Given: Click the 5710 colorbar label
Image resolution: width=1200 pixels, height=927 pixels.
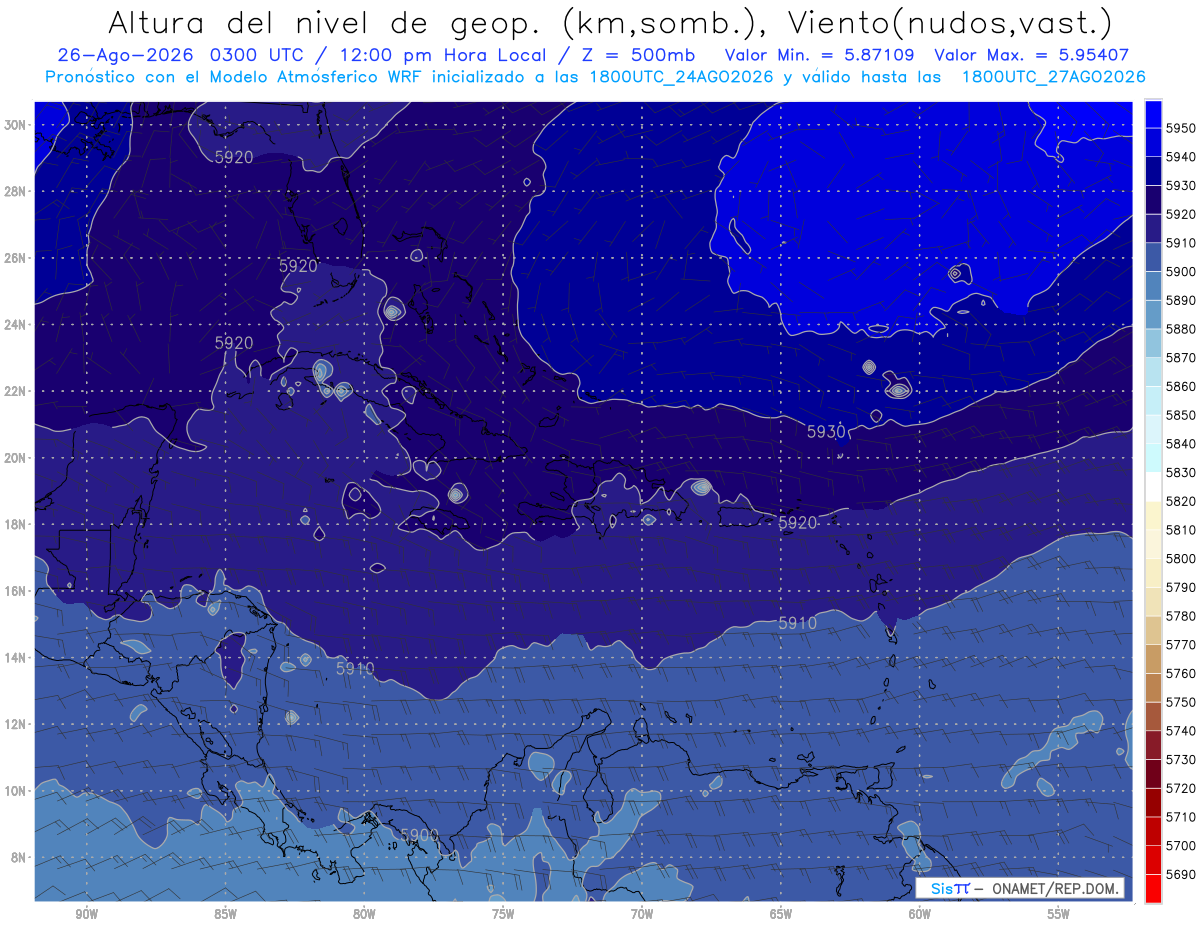Looking at the screenshot, I should (x=1181, y=817).
